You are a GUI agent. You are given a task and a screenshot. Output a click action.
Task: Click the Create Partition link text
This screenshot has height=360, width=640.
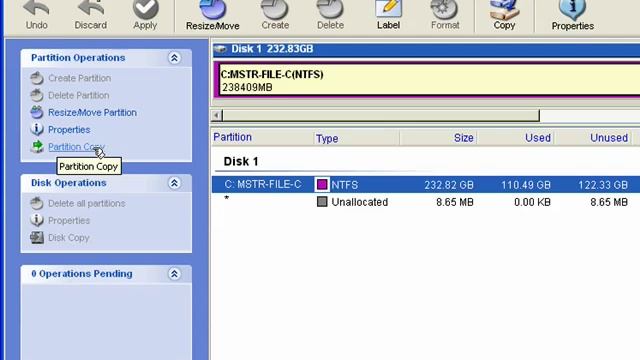[80, 78]
